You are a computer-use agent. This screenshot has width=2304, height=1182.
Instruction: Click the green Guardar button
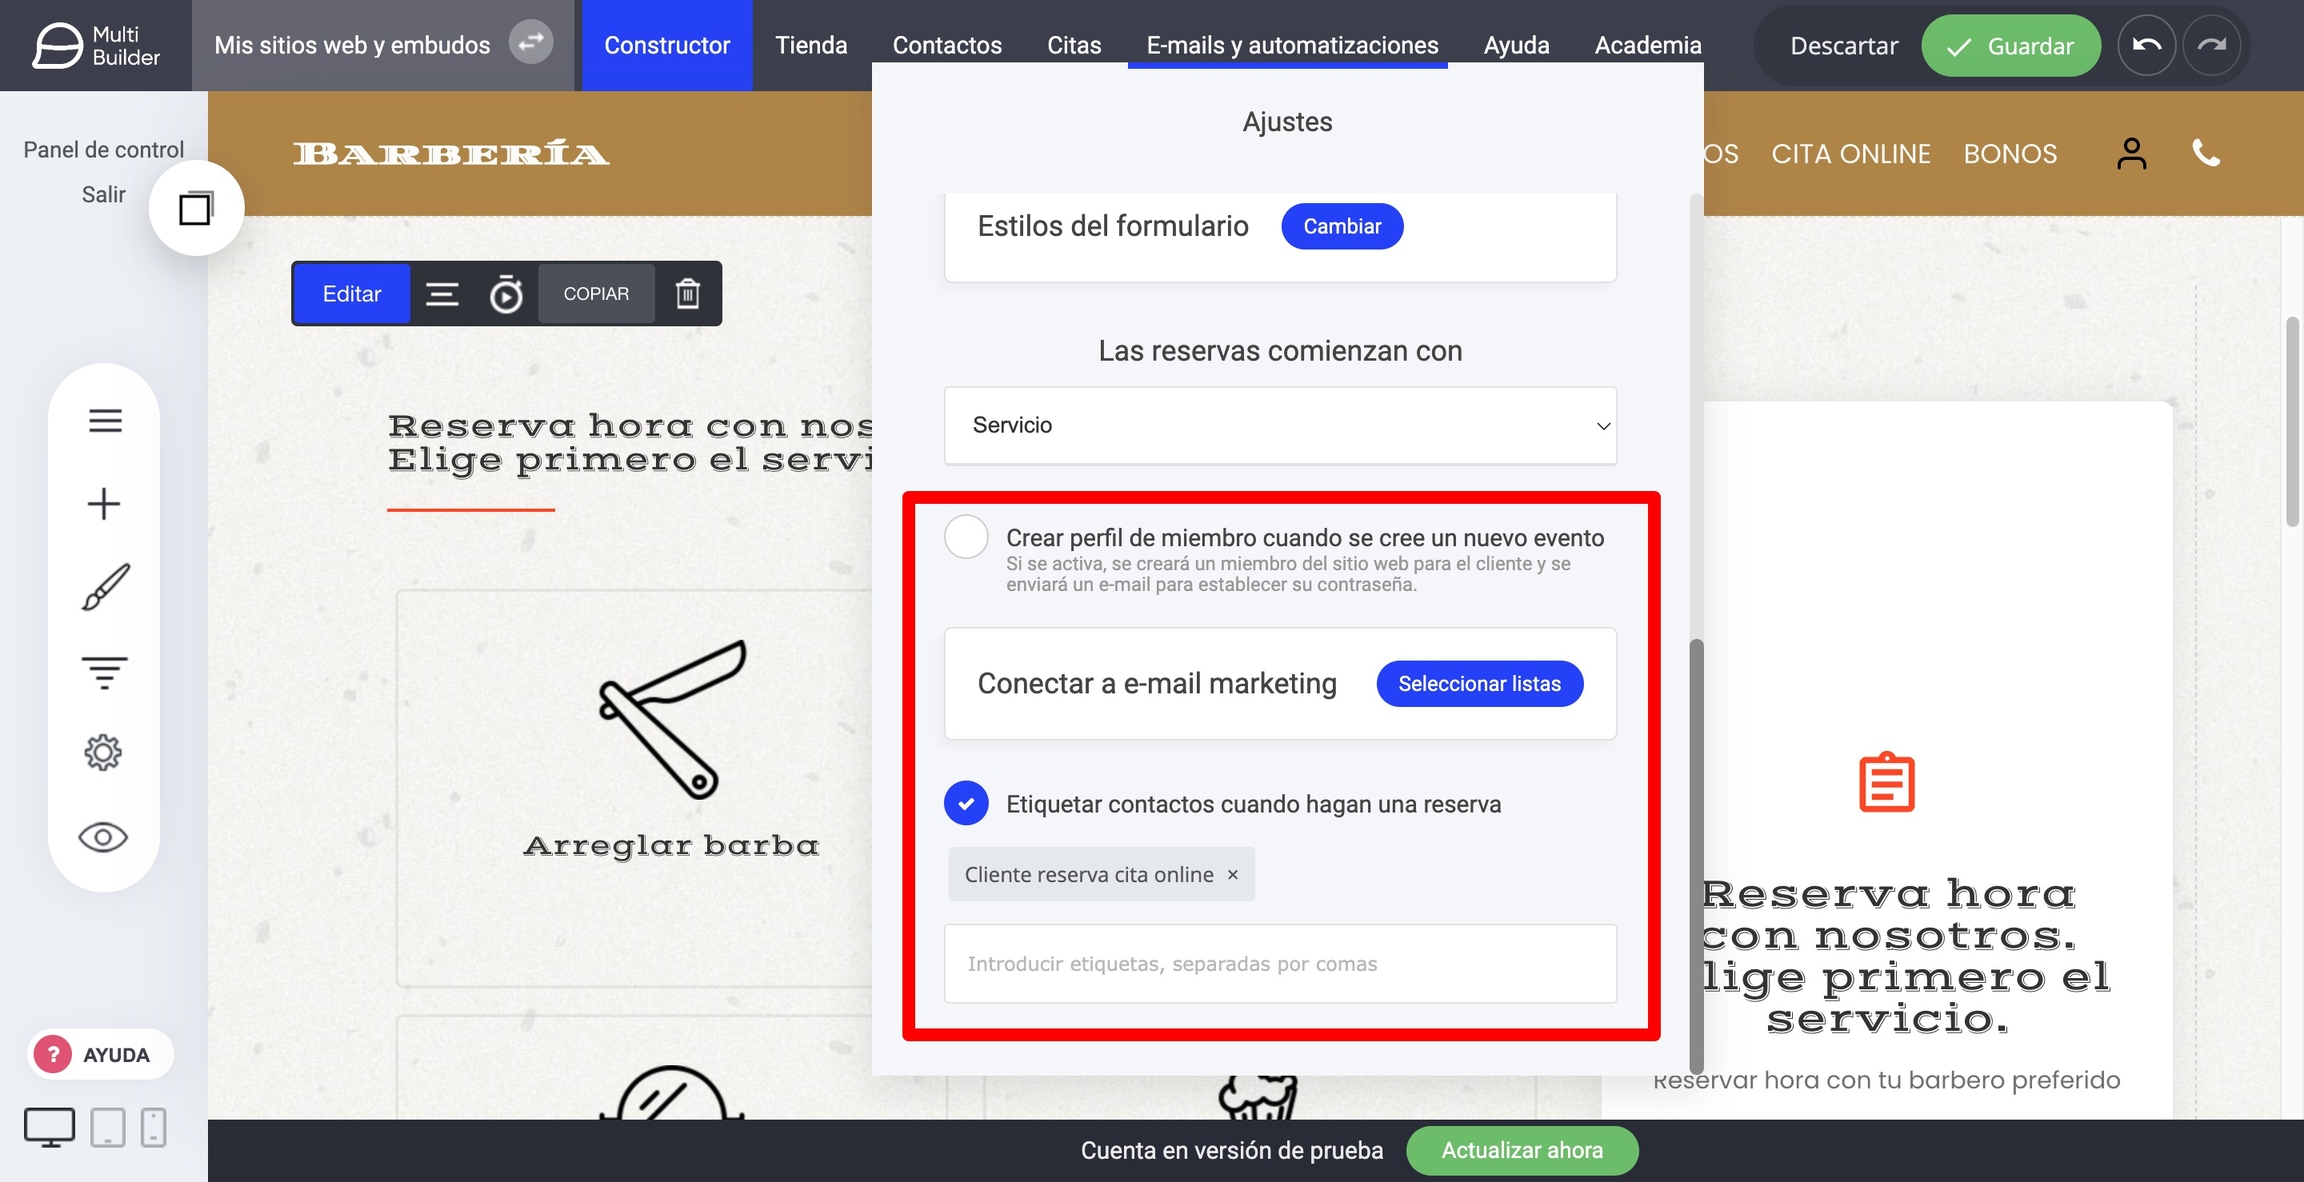[2010, 46]
